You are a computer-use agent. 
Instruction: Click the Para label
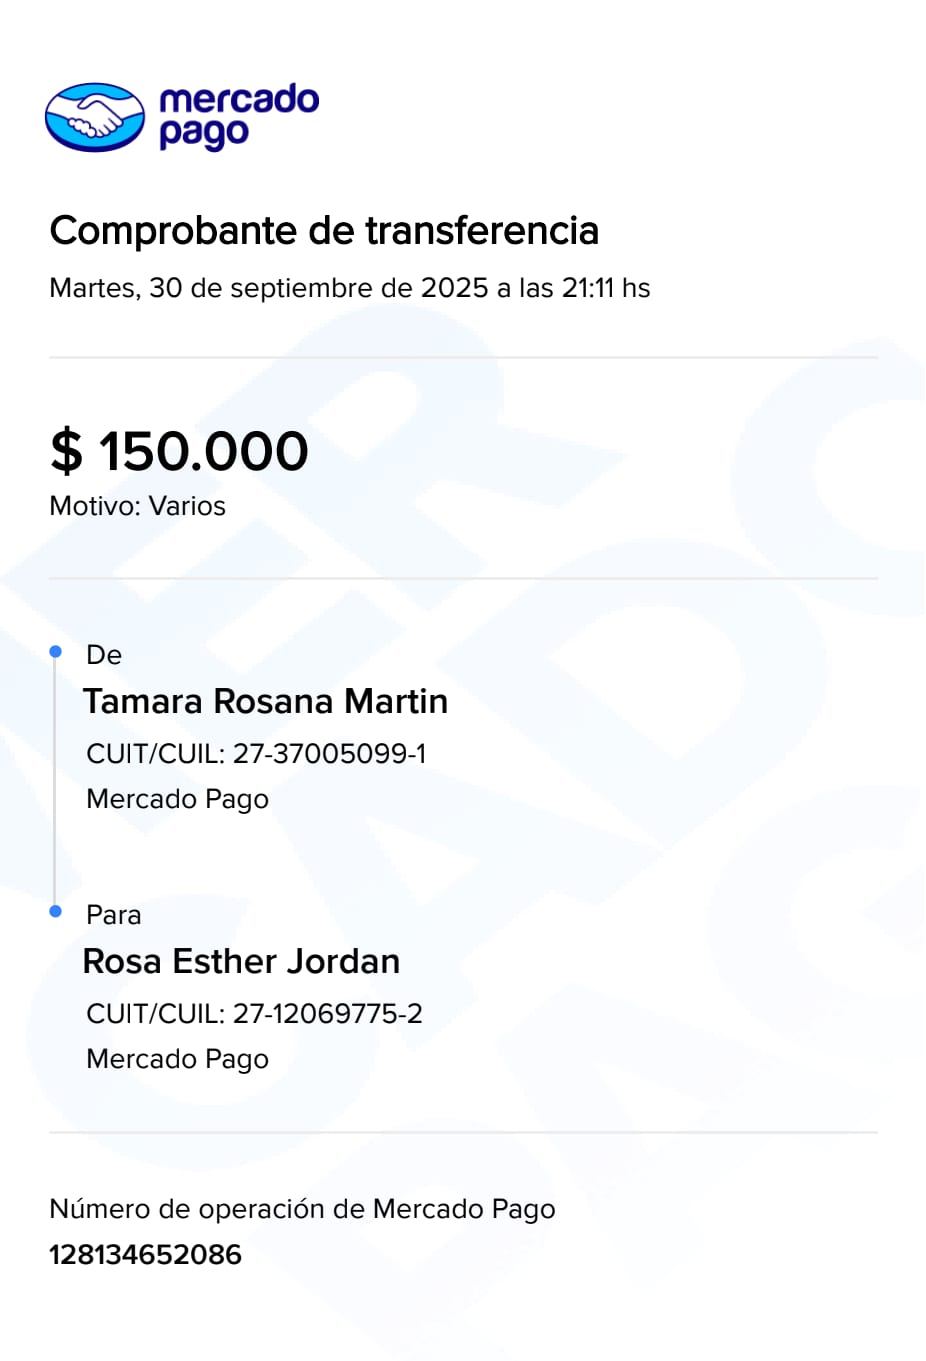(x=114, y=915)
